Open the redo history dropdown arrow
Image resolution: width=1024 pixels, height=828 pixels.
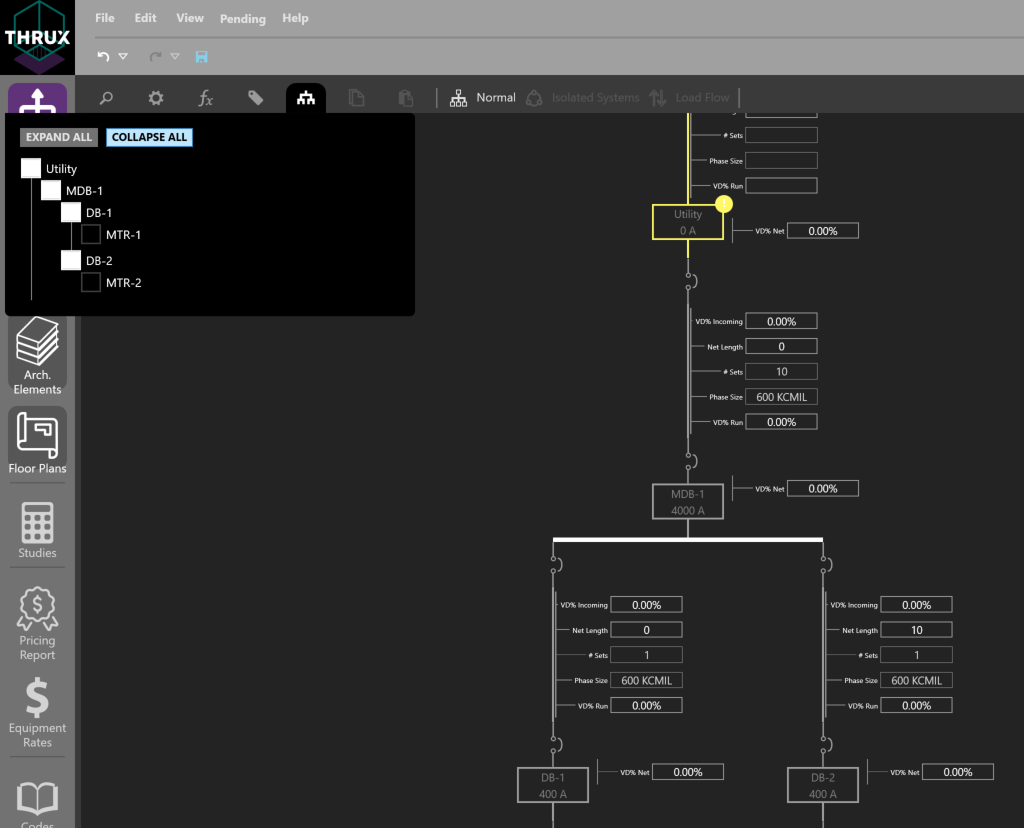175,57
